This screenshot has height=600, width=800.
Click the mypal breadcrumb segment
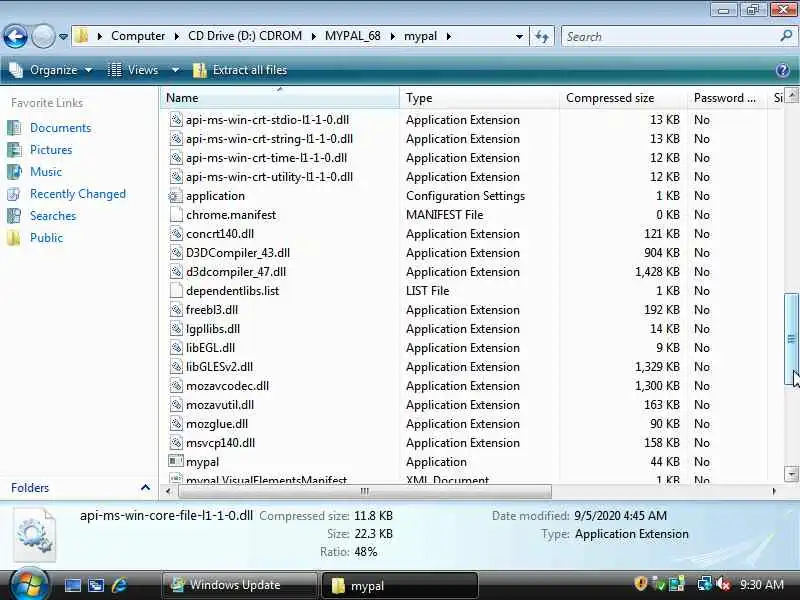coord(420,36)
